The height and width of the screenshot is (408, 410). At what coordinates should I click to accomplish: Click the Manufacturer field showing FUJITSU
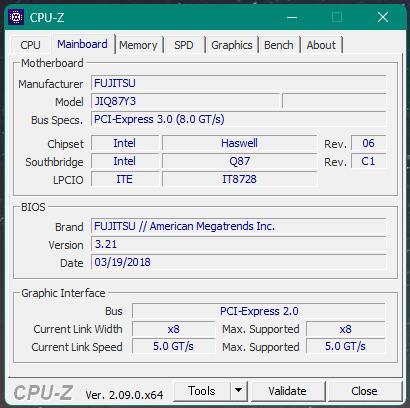click(x=239, y=83)
